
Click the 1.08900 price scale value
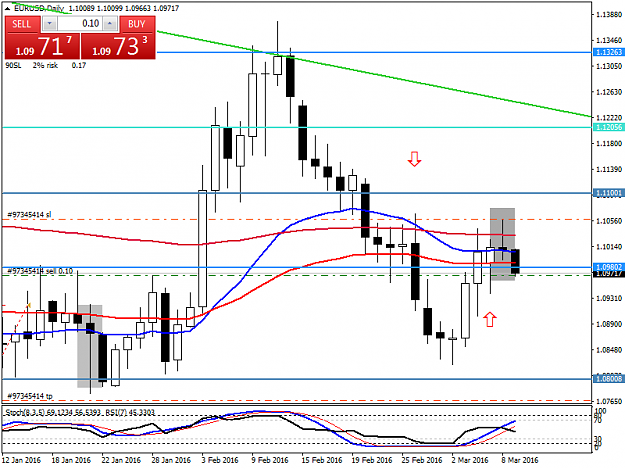(609, 324)
